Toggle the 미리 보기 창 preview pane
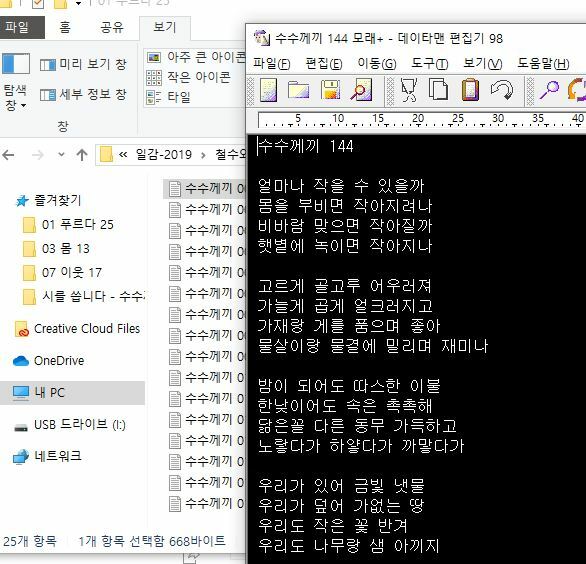586x564 pixels. (83, 64)
